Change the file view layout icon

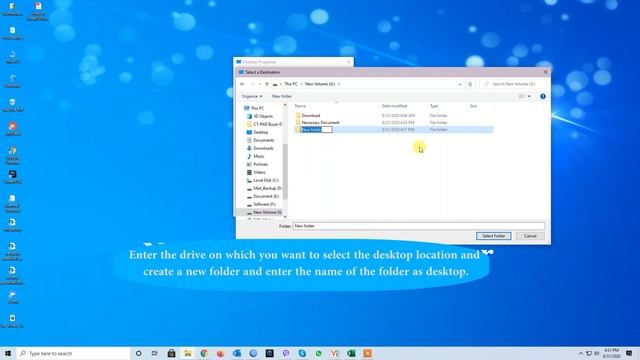[x=522, y=96]
